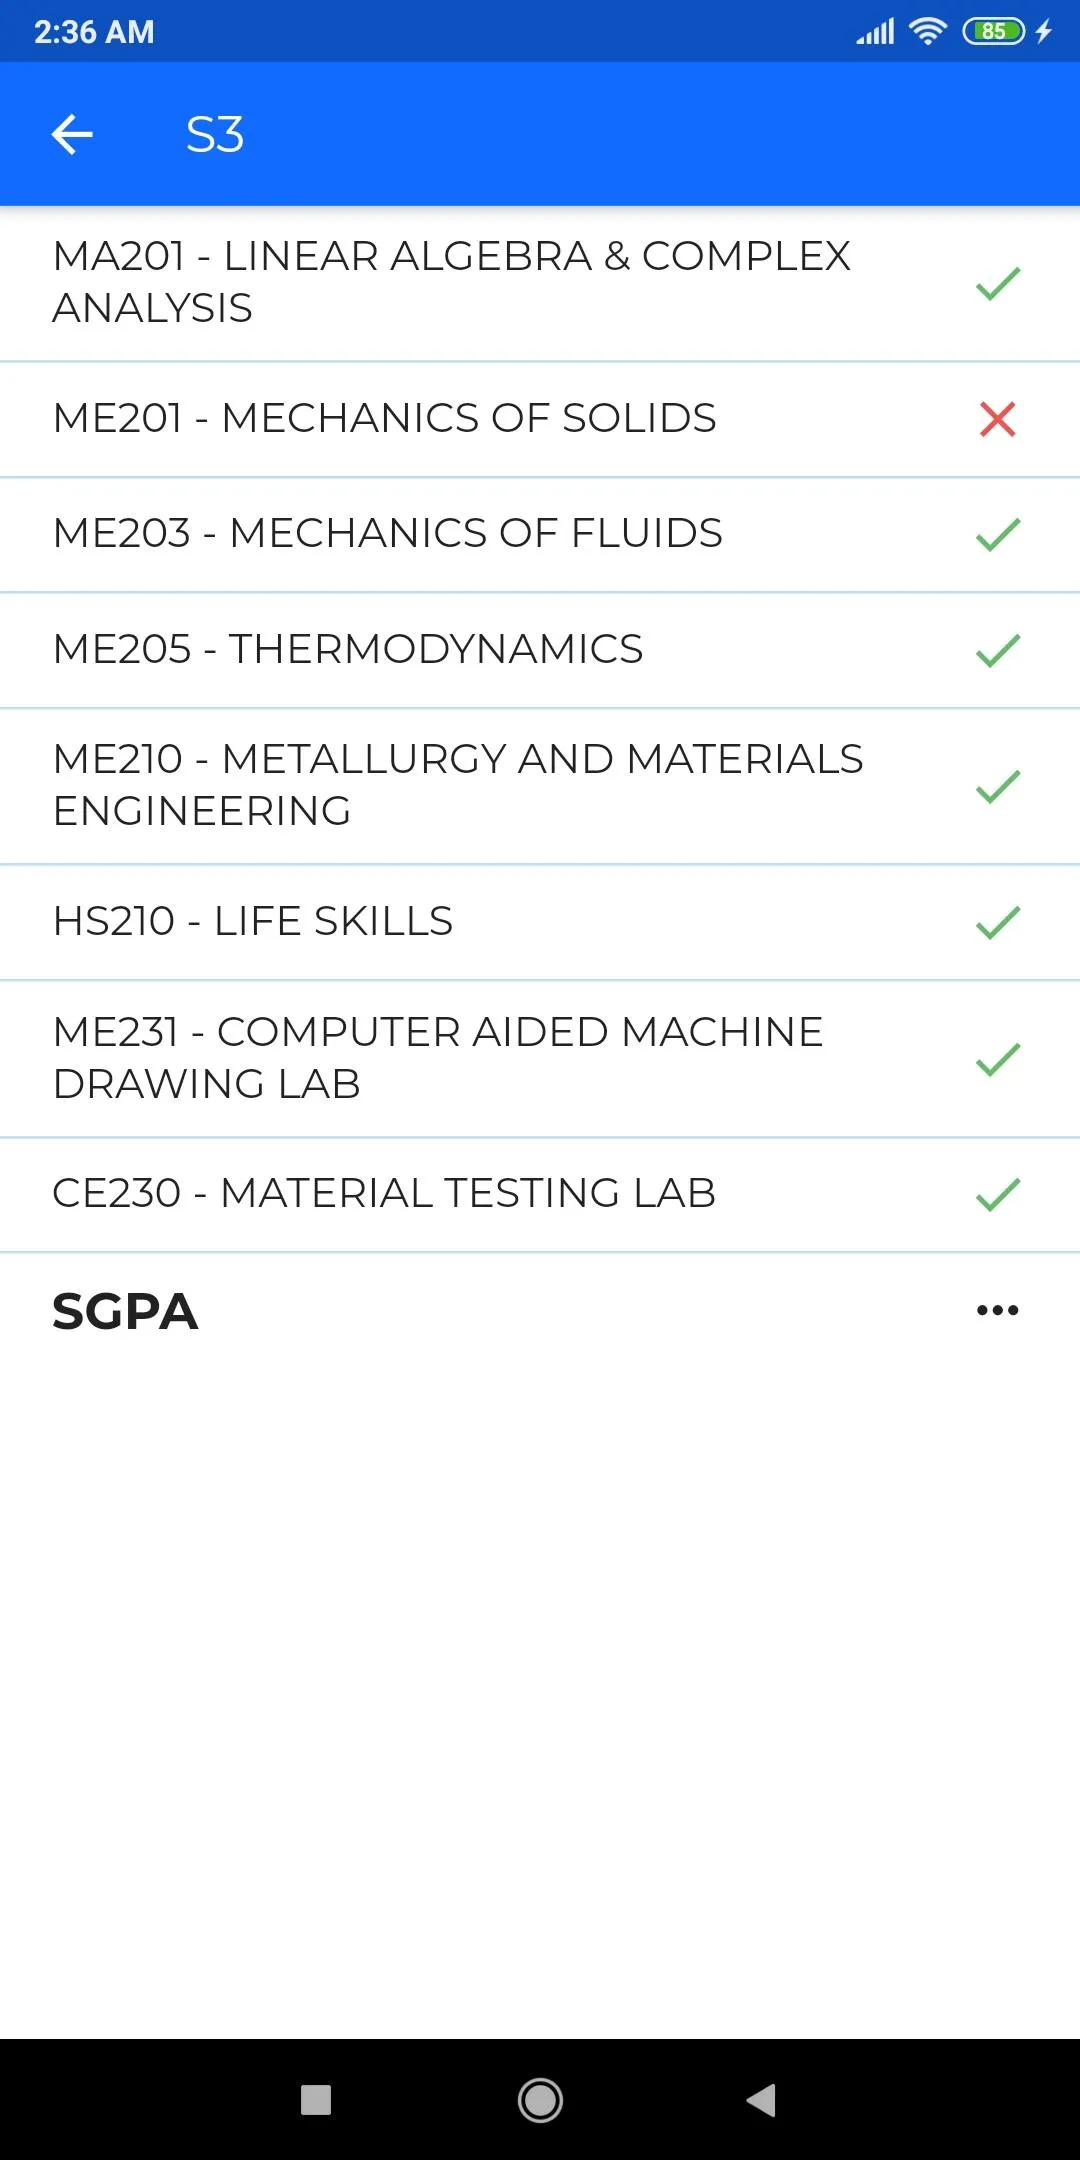Open the HS210 Life Skills course
The image size is (1080, 2160).
[x=253, y=921]
